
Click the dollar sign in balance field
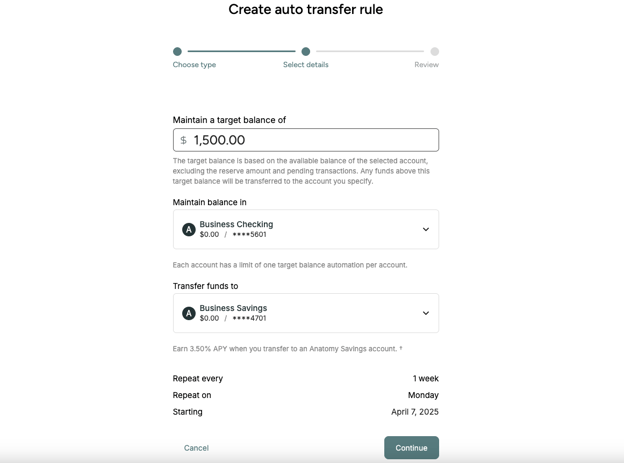[183, 140]
